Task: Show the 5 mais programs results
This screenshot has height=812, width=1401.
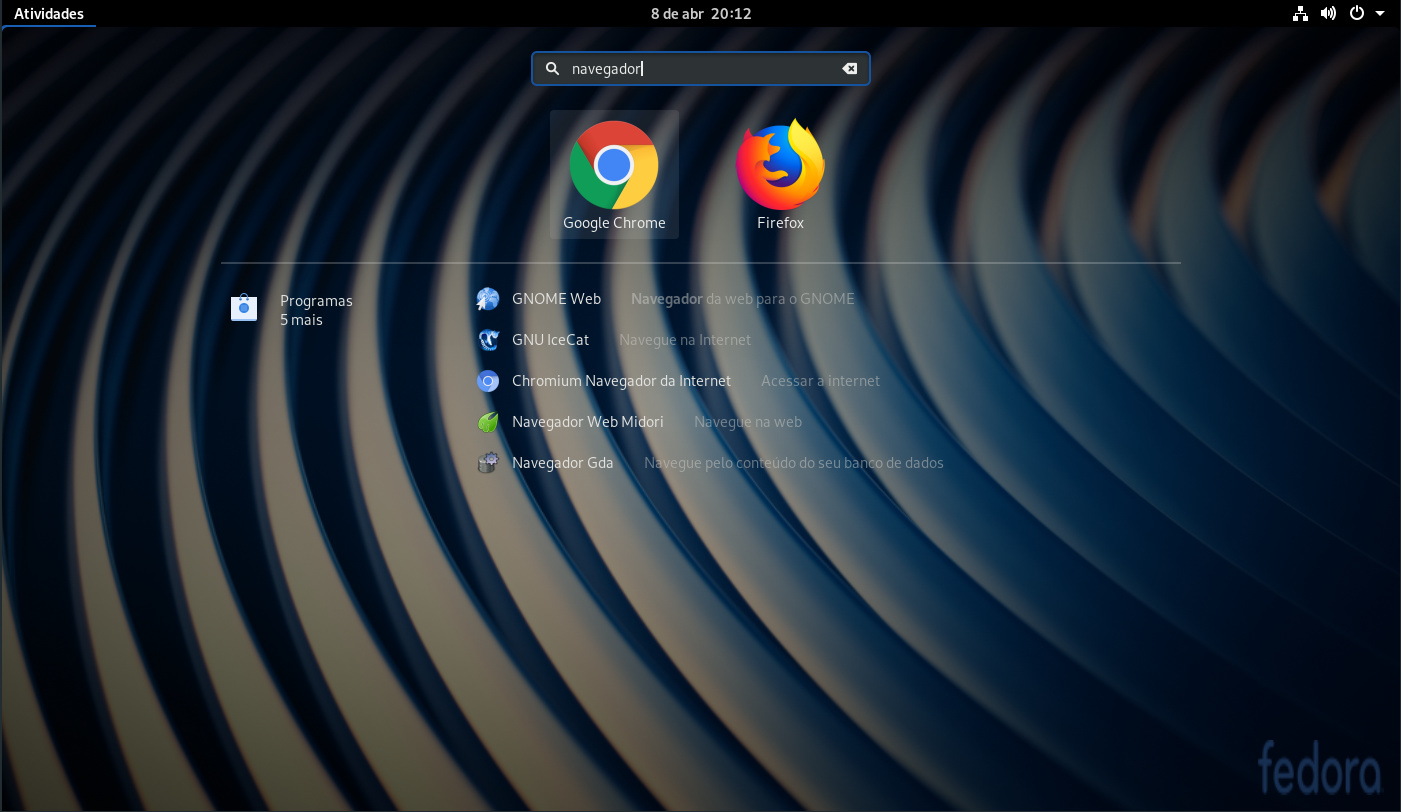Action: click(301, 320)
